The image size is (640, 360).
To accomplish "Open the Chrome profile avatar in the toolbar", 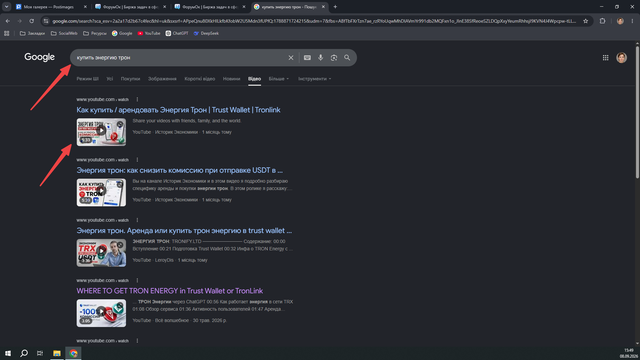I will click(620, 21).
